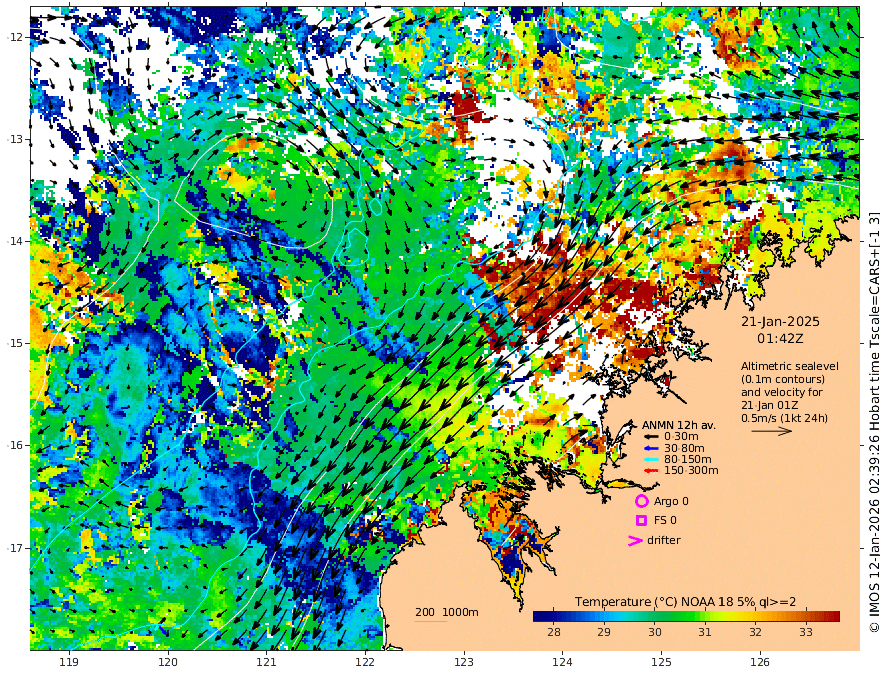Click the black 0-30m arrow legend symbol

point(651,436)
